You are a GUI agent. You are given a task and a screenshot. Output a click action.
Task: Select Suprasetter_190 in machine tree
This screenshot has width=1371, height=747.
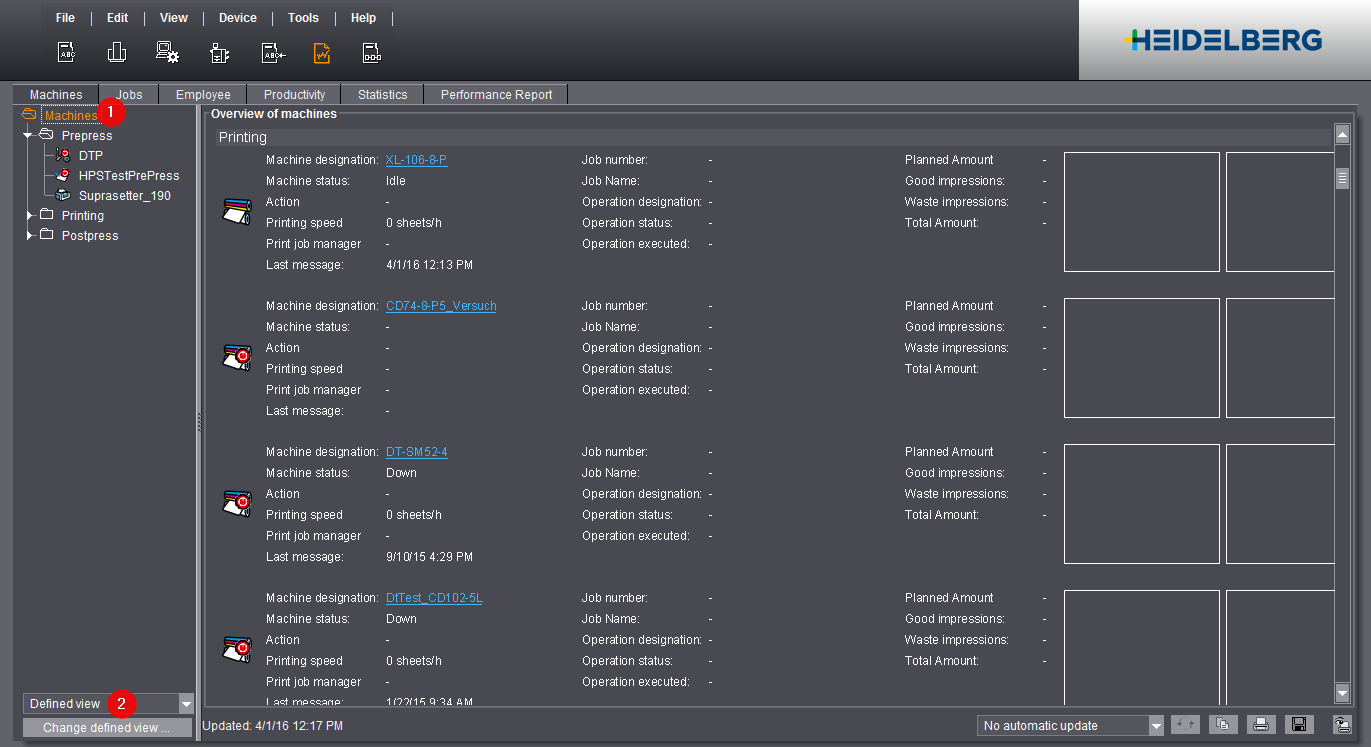pos(124,196)
